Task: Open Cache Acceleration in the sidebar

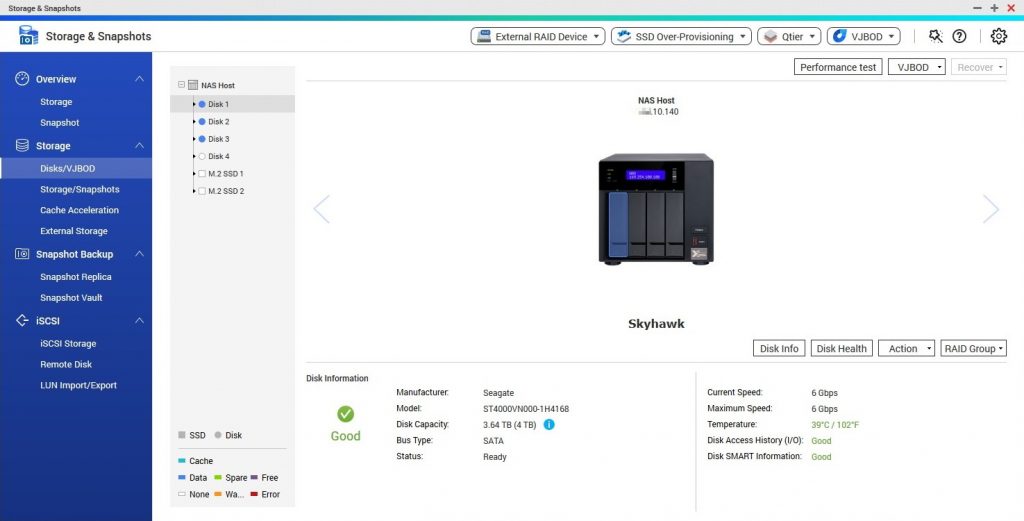Action: coord(80,210)
